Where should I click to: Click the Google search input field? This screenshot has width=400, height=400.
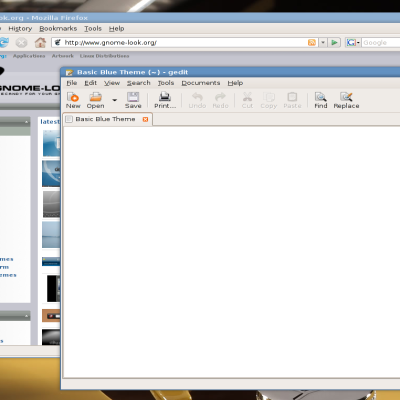point(381,42)
